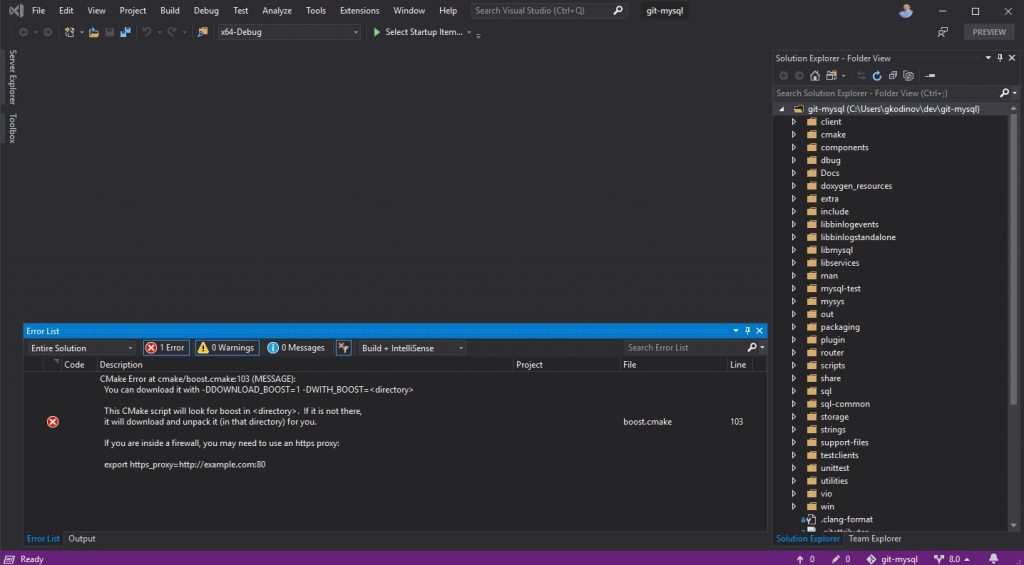Screen dimensions: 1024x565
Task: Click the Error List search magnifier icon
Action: 752,347
